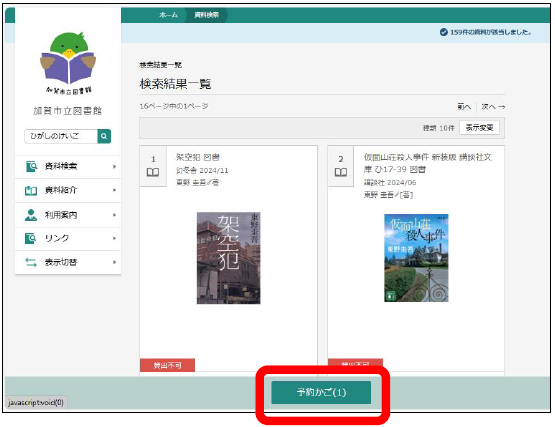Click the 加賀市立図書館 library name text

(x=67, y=111)
